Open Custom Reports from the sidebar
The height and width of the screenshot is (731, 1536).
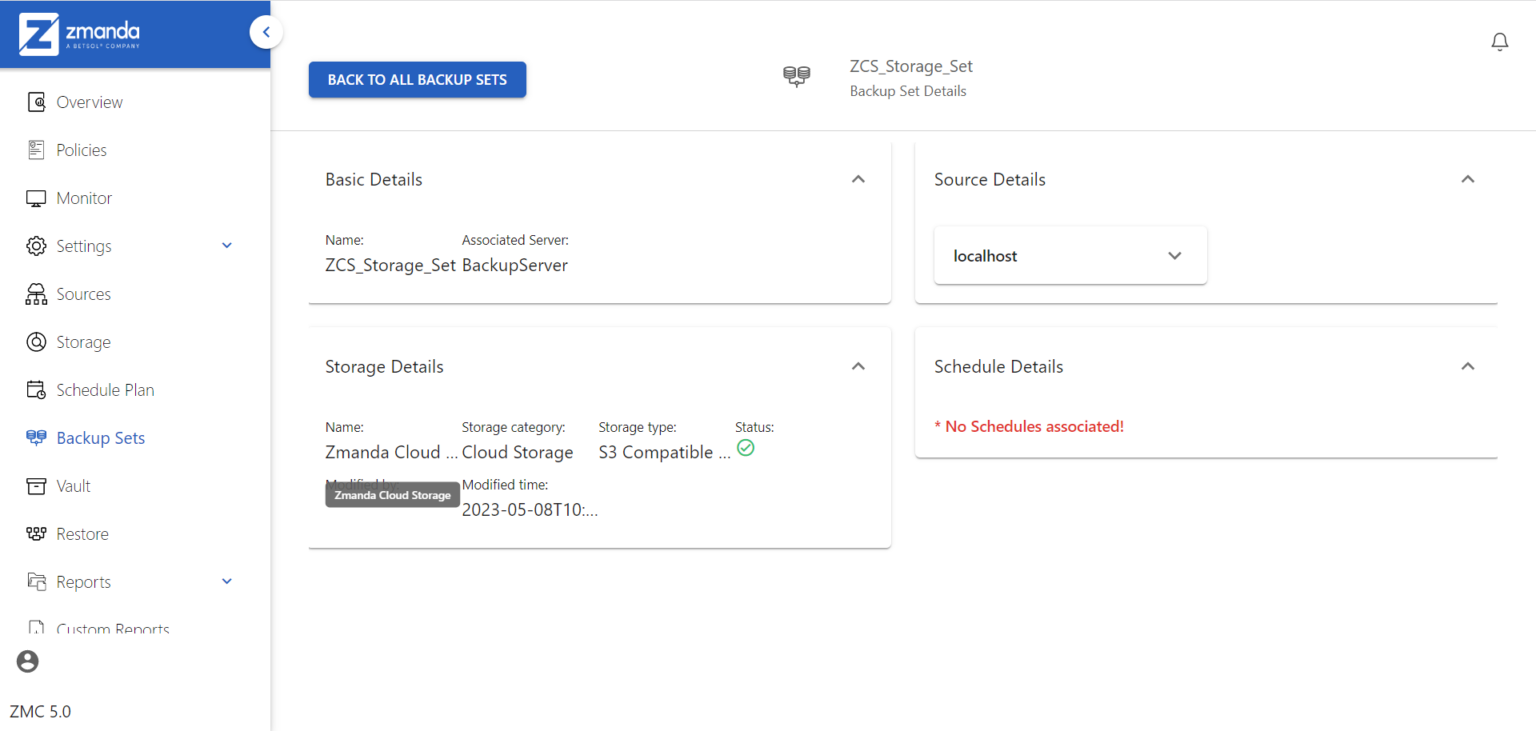pos(36,627)
